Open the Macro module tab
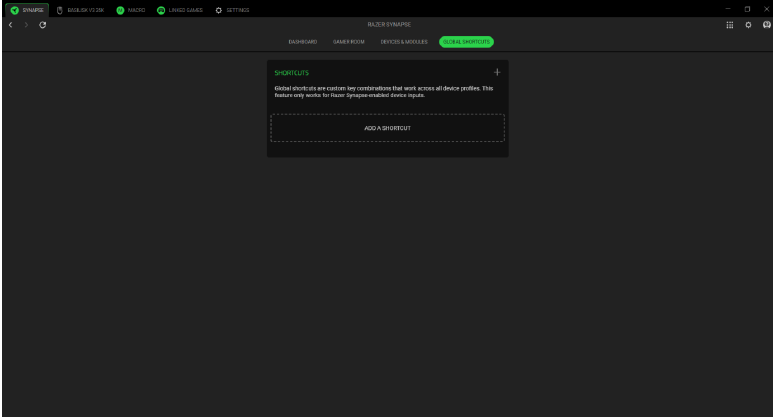 click(x=131, y=10)
